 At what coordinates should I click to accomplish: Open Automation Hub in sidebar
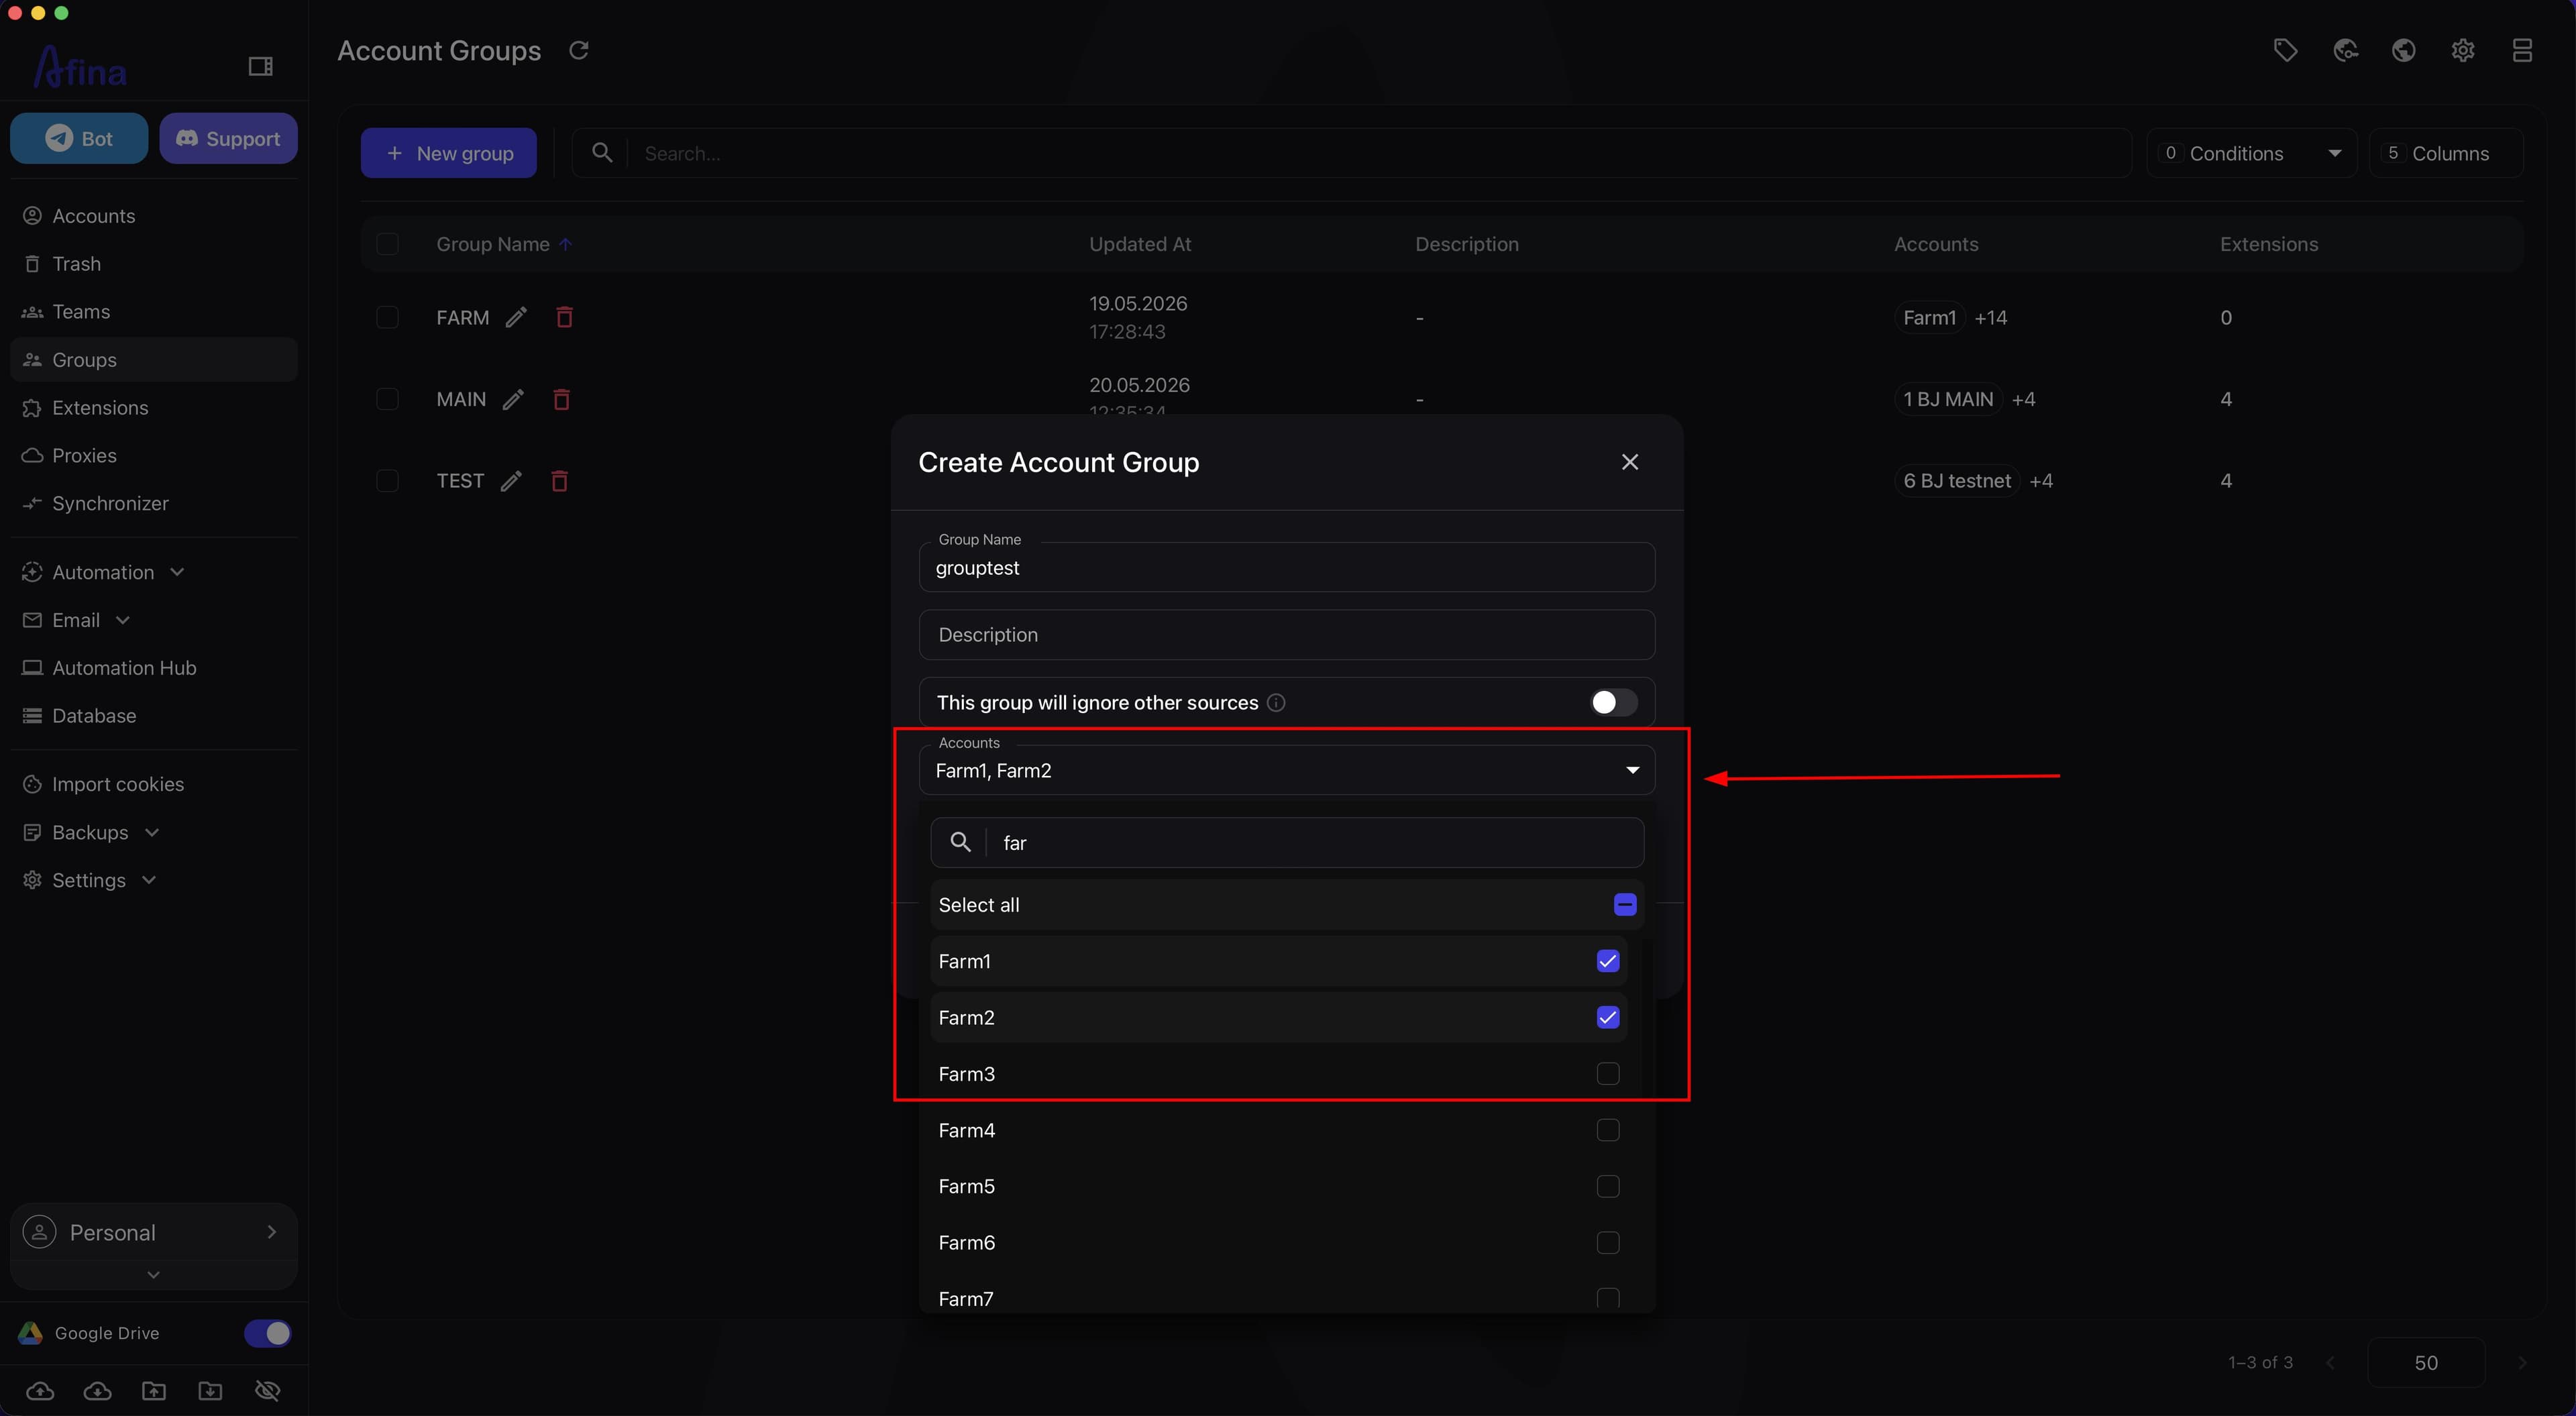click(x=154, y=668)
